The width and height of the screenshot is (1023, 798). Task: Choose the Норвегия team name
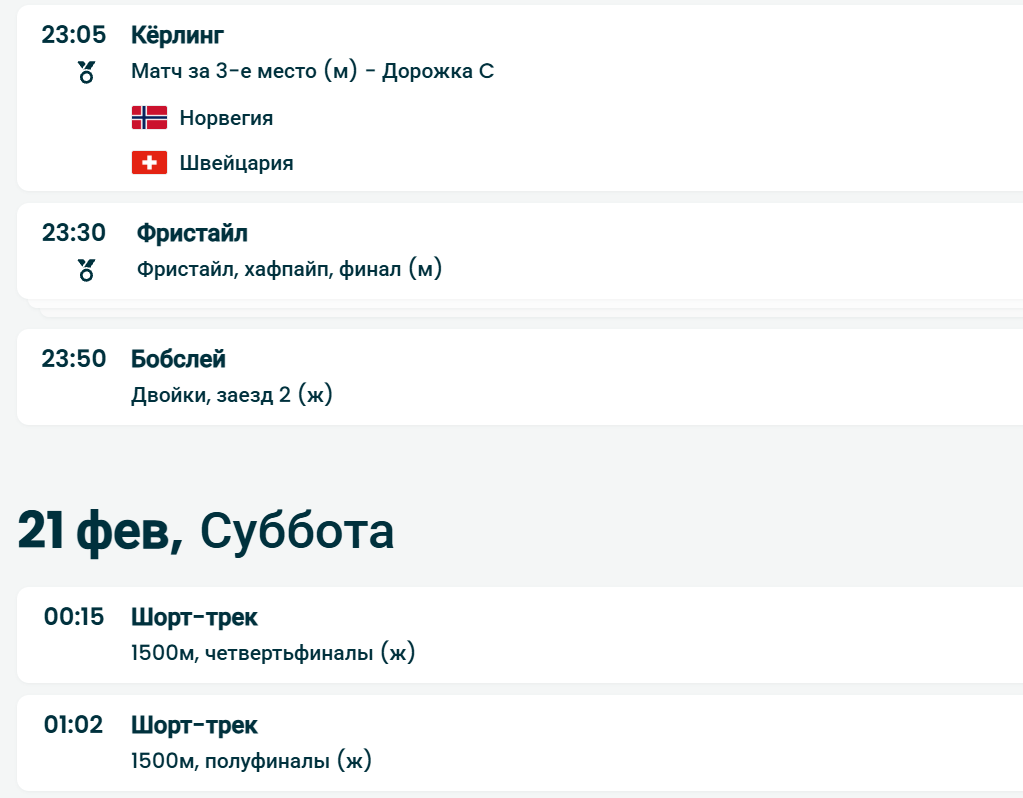pos(226,118)
